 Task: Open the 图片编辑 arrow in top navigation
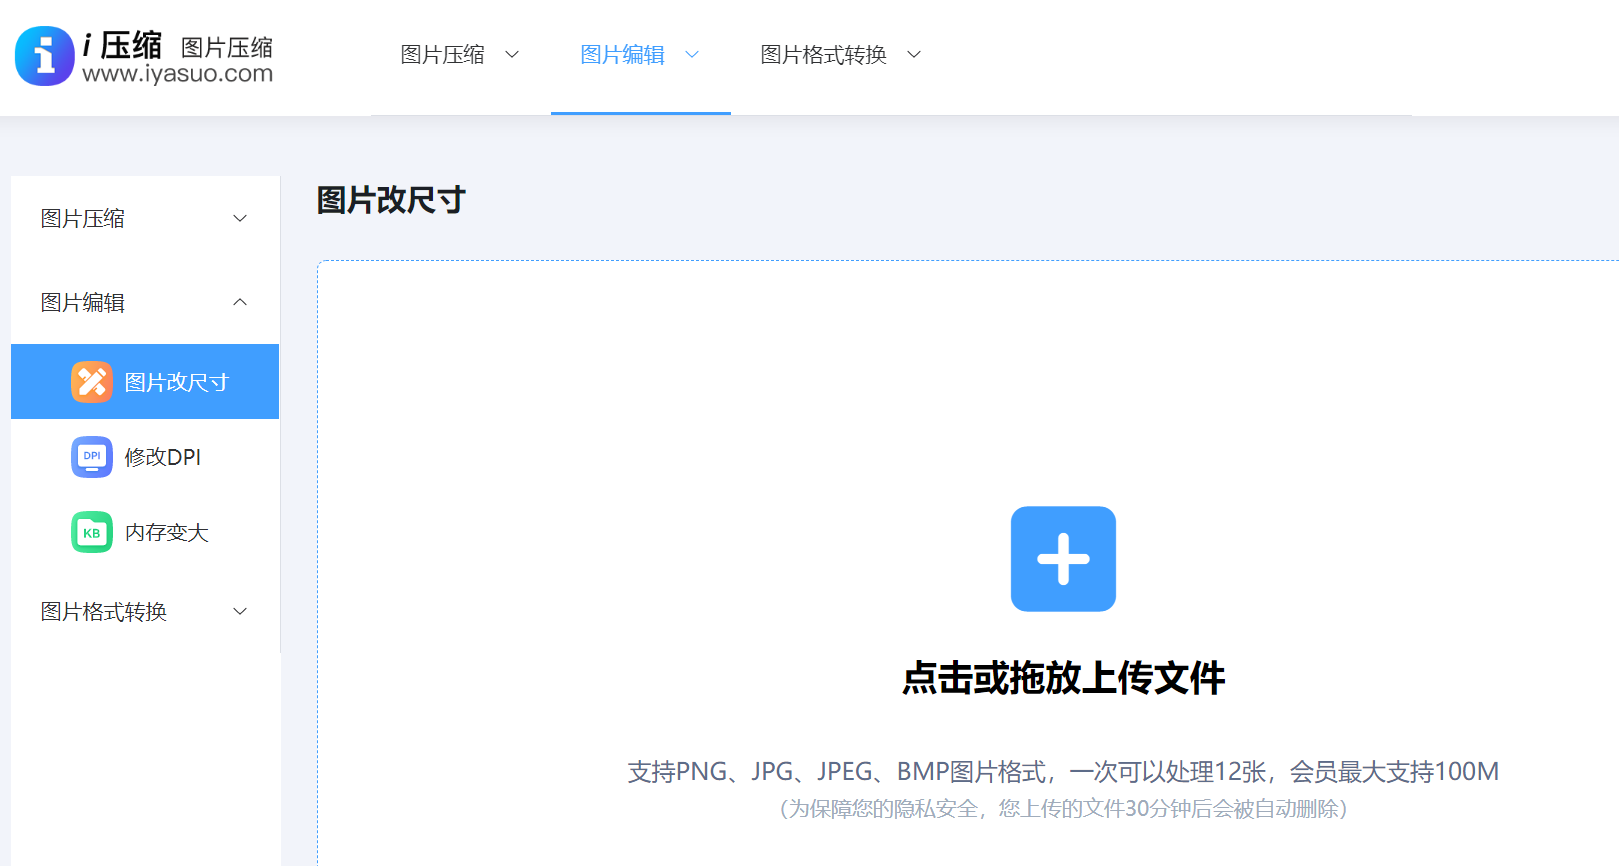click(692, 55)
